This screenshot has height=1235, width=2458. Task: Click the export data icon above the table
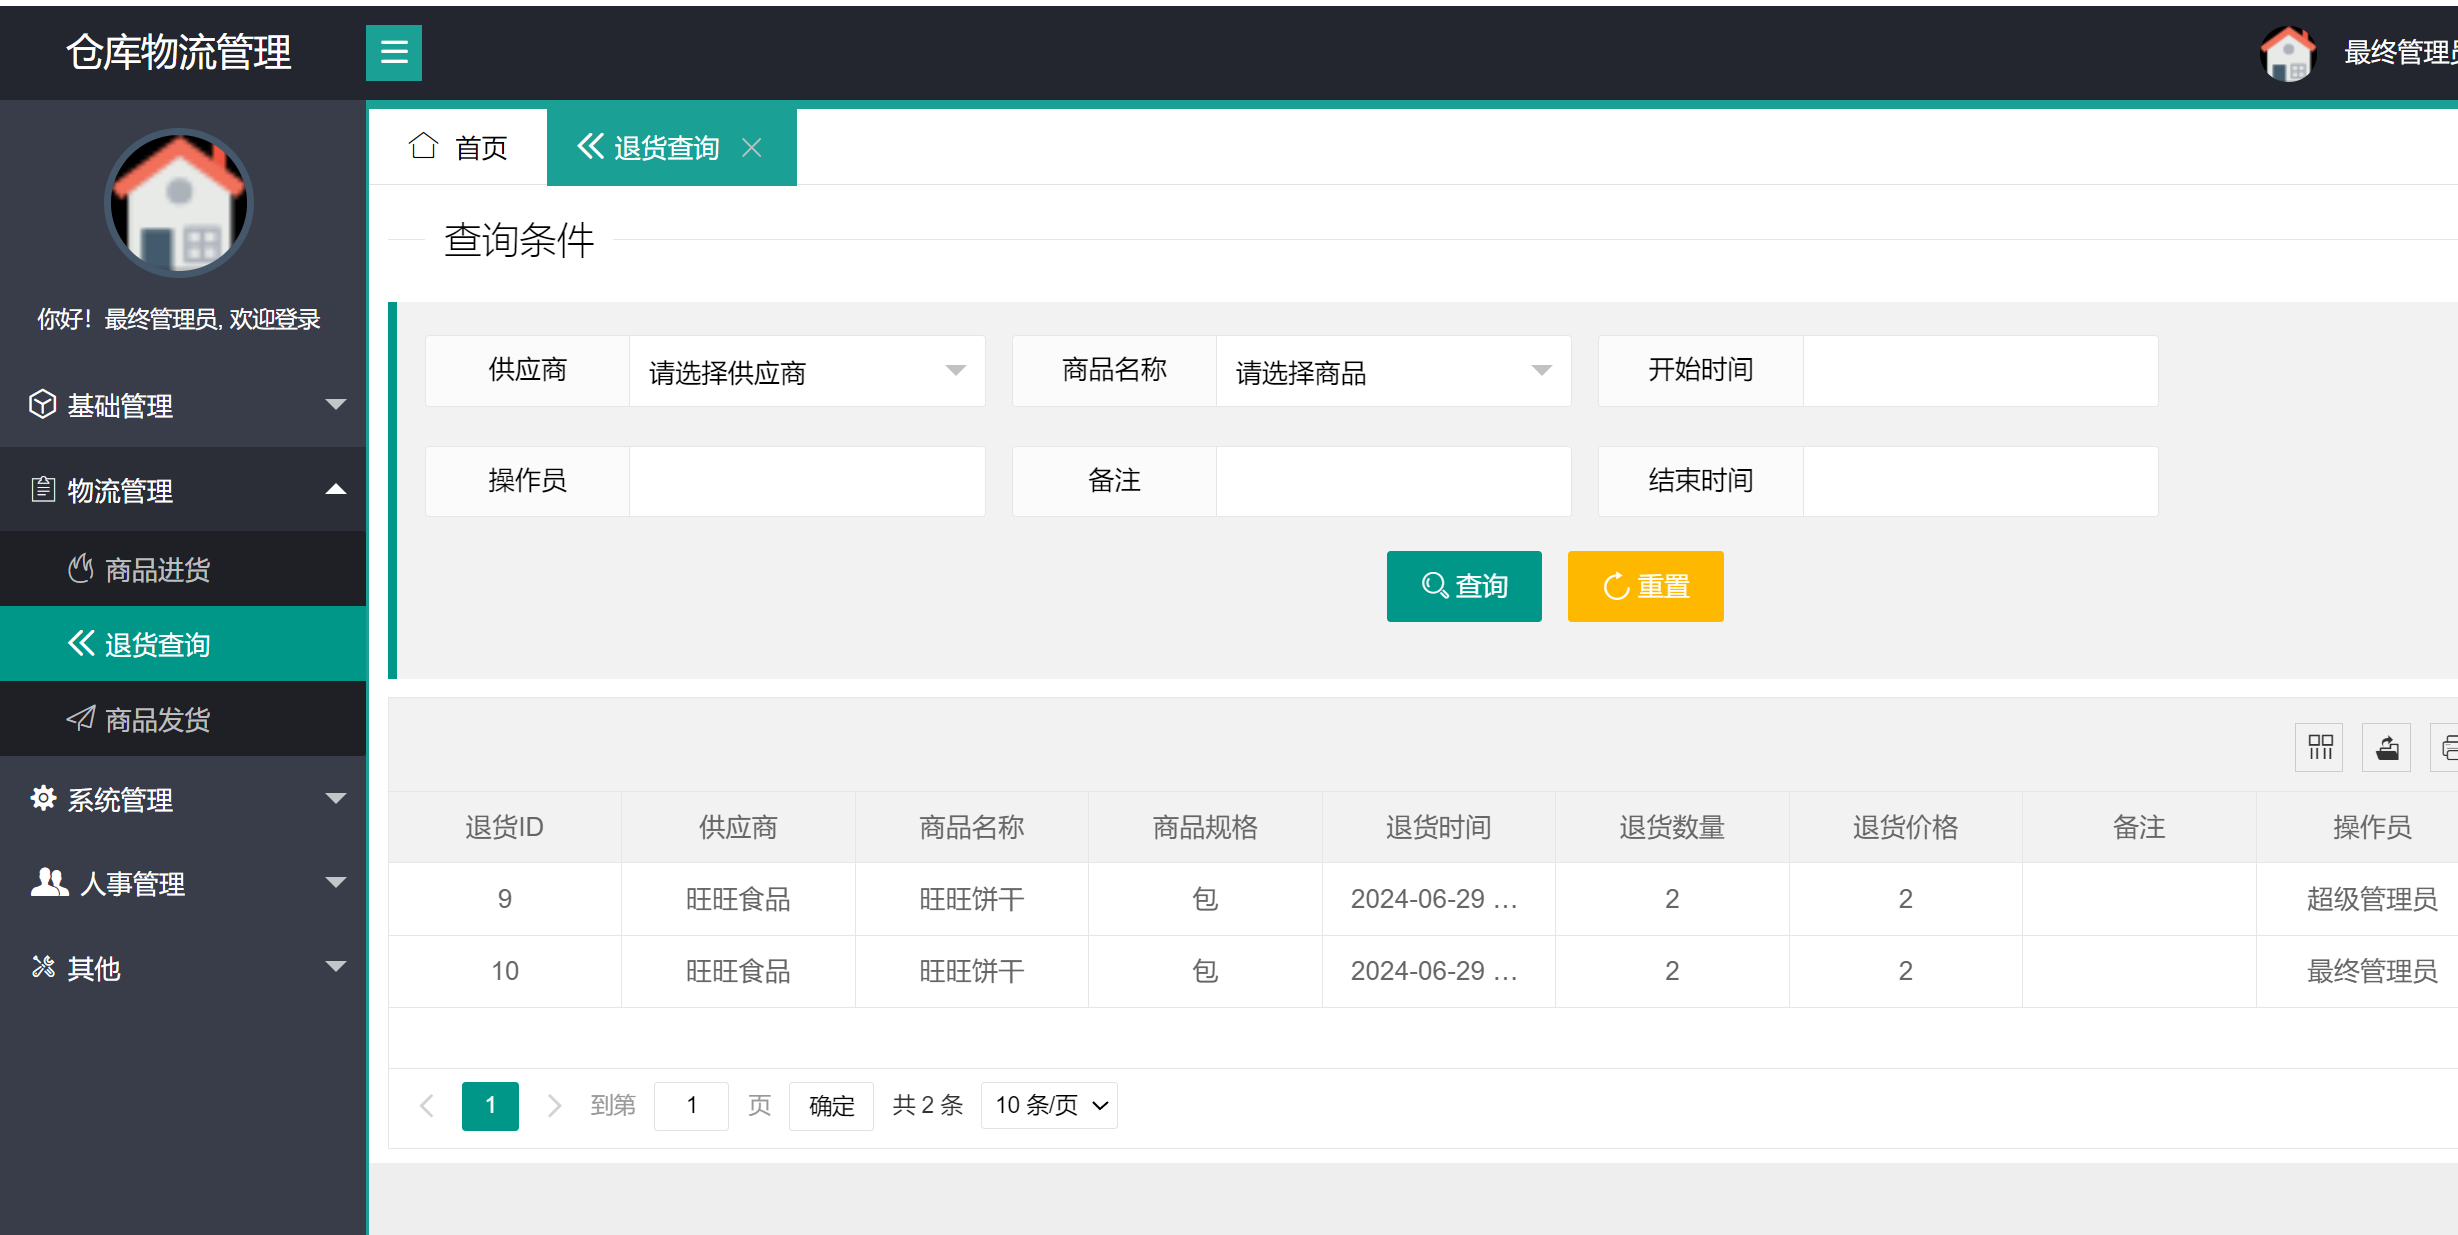tap(2386, 746)
